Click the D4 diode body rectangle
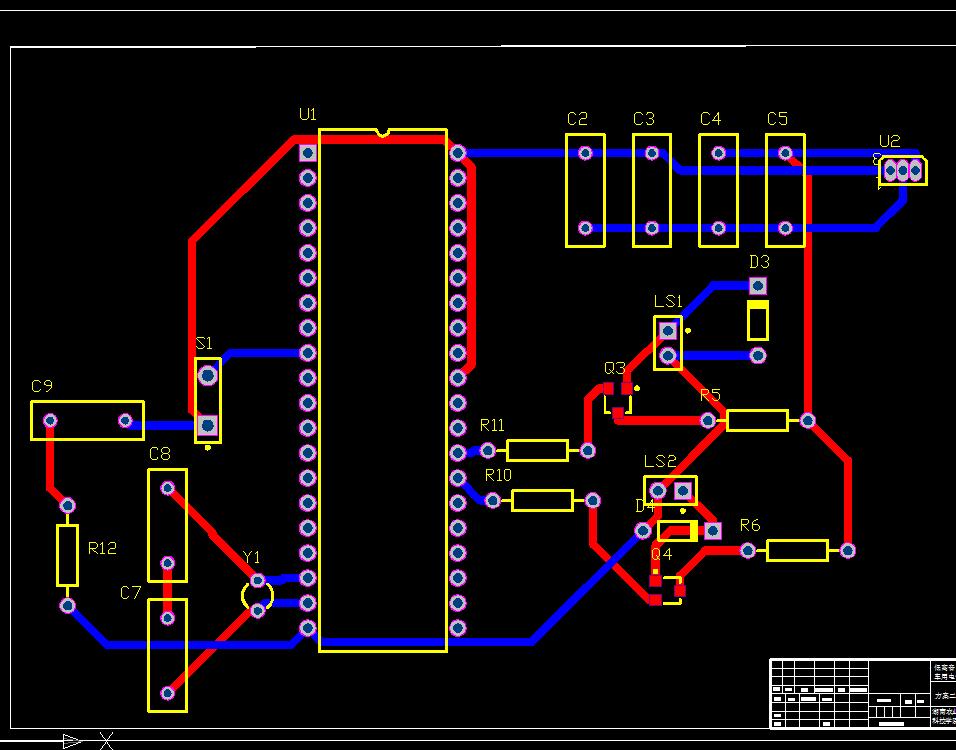Image resolution: width=956 pixels, height=750 pixels. [677, 531]
